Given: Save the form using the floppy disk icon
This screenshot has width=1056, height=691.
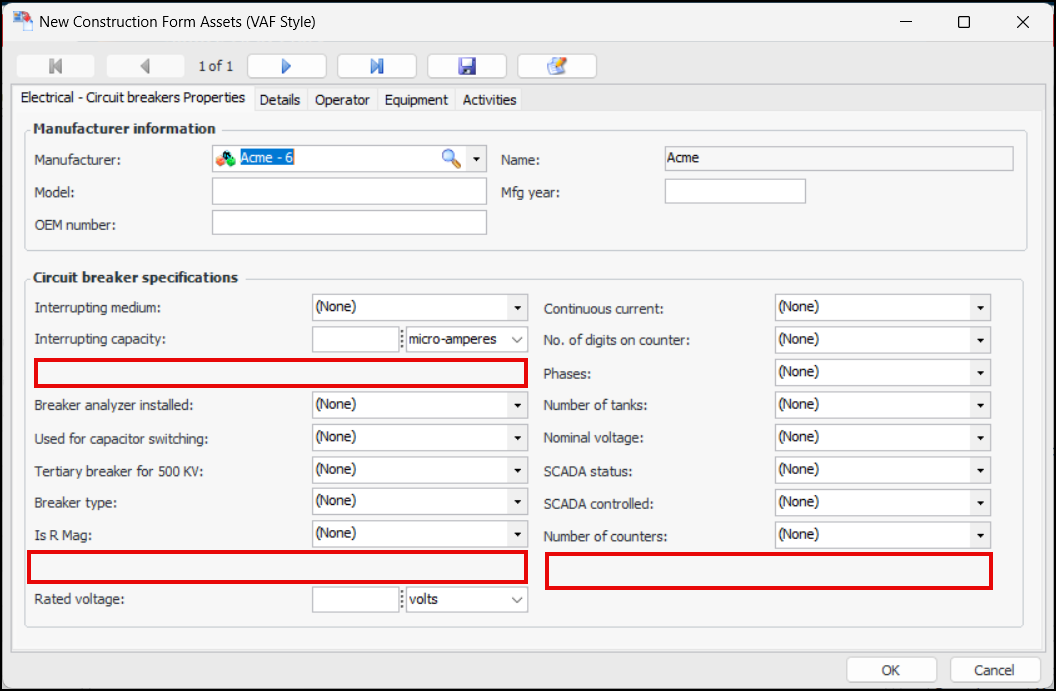Looking at the screenshot, I should [466, 66].
